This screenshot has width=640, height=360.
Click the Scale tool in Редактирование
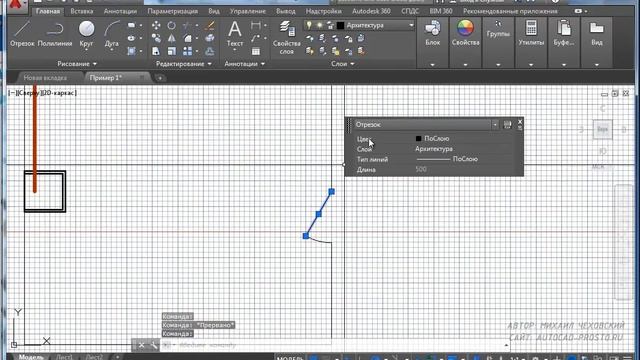pyautogui.click(x=171, y=51)
